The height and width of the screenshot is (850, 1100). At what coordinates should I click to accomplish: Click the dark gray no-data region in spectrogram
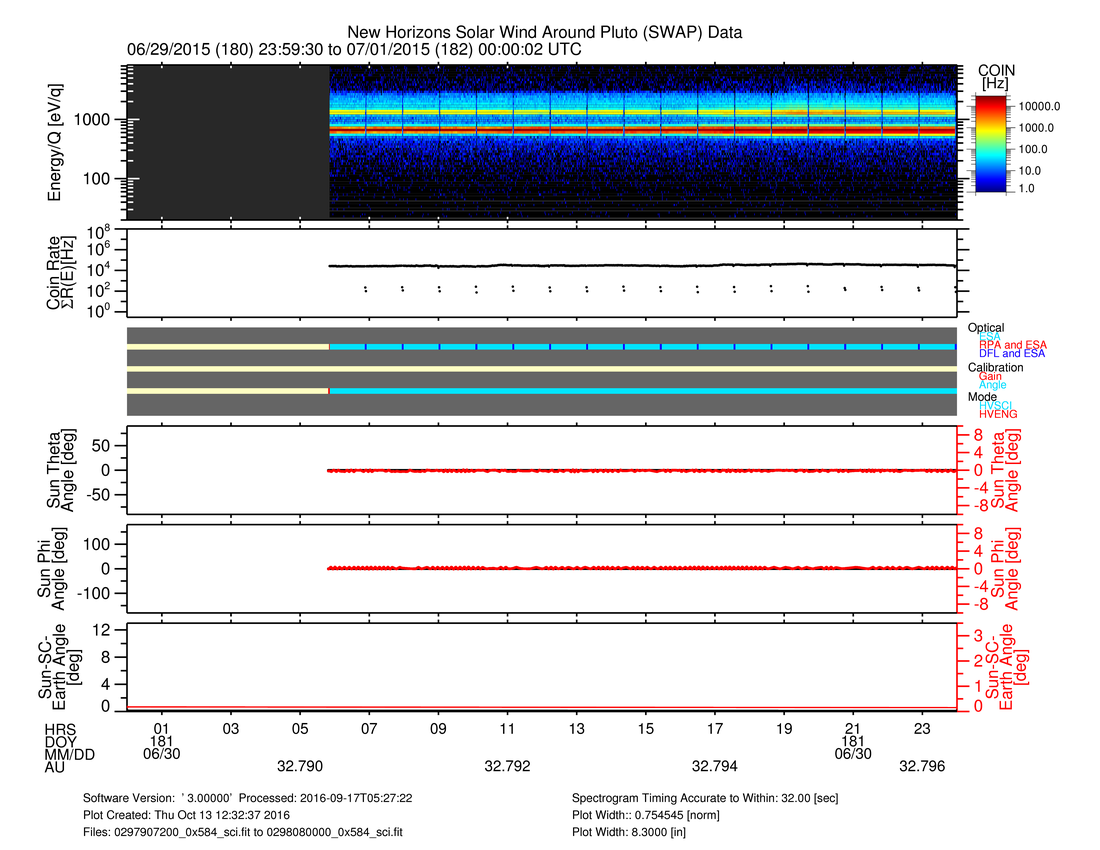(x=228, y=142)
